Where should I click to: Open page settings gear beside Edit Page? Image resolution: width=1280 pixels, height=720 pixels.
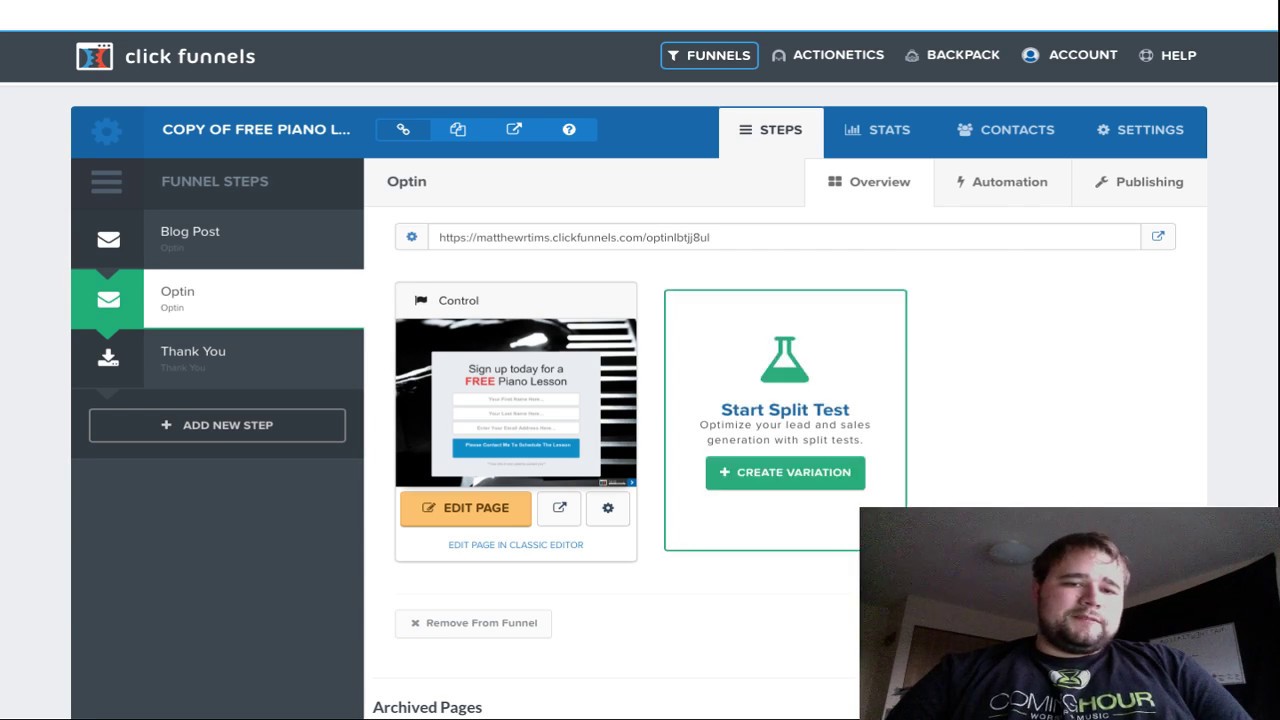[608, 508]
